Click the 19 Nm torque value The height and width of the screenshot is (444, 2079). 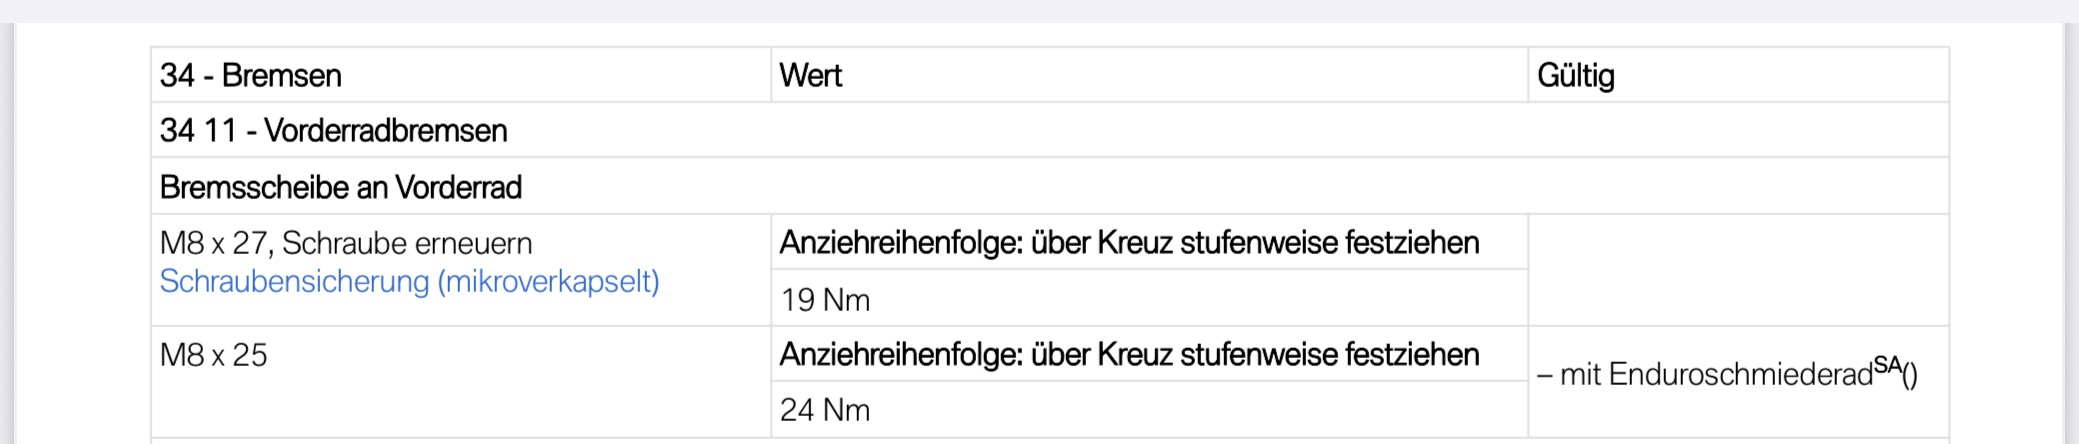[x=825, y=300]
